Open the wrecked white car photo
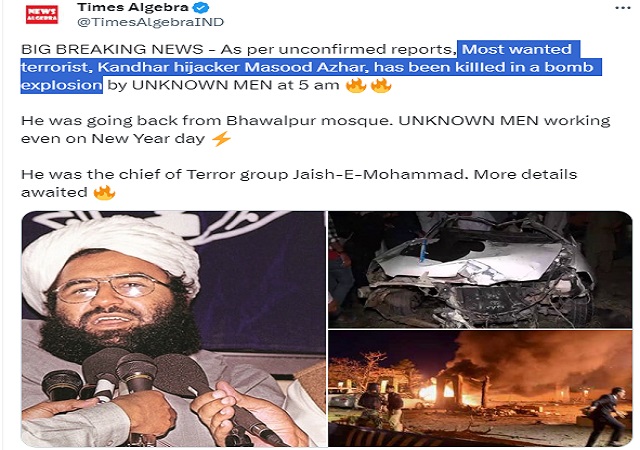This screenshot has height=450, width=640. [x=480, y=270]
